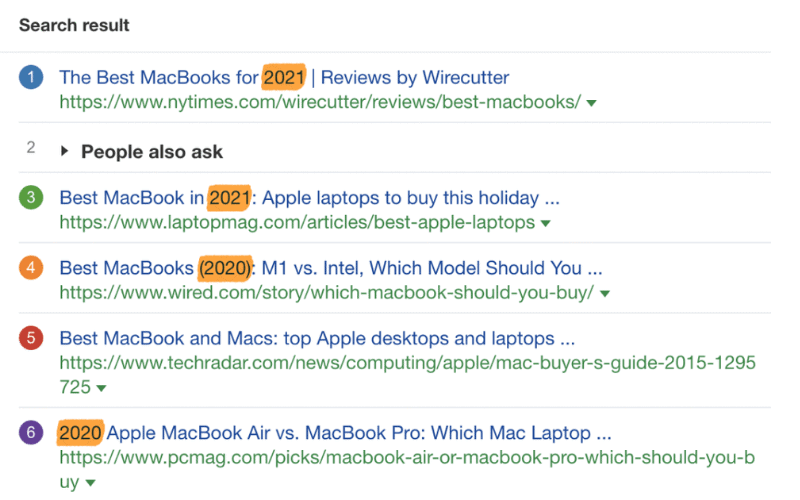The image size is (800, 500).
Task: Visit the wired.com which-macbook-should-you-buy URL
Action: click(327, 293)
